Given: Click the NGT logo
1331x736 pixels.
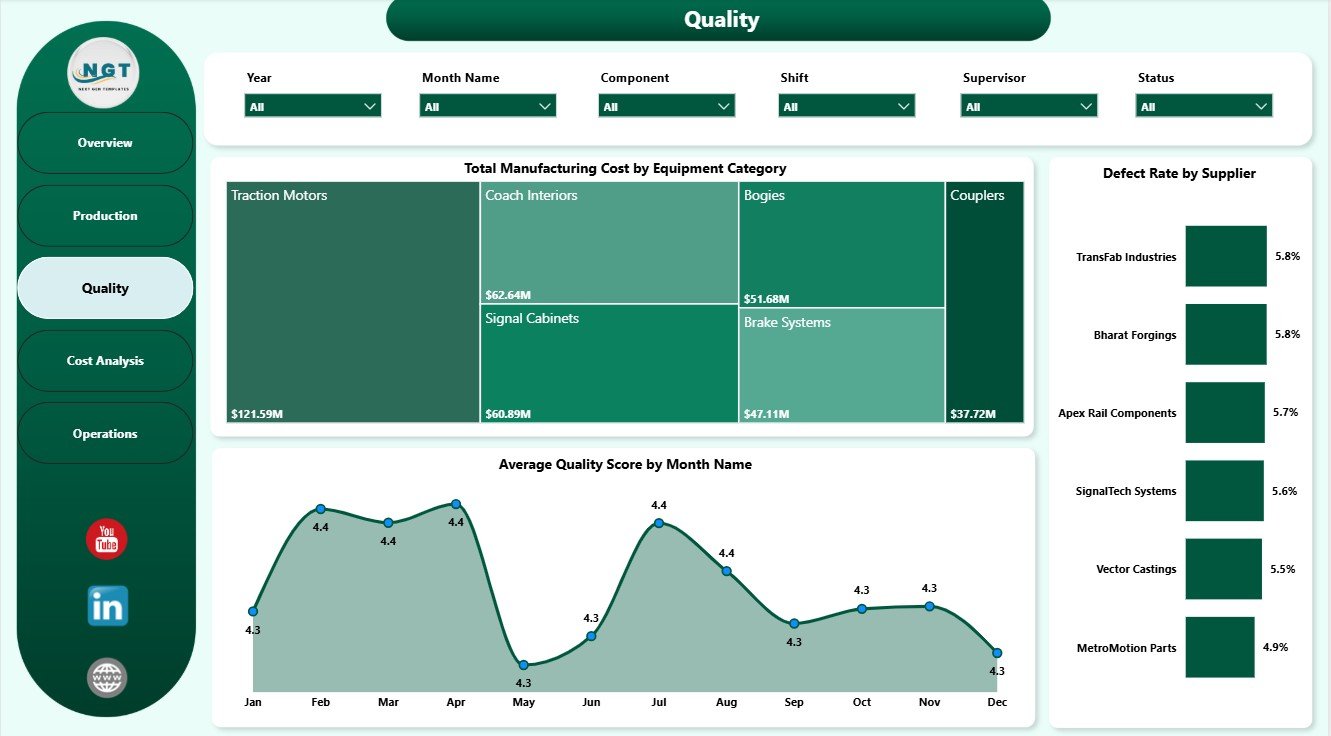Looking at the screenshot, I should [104, 73].
